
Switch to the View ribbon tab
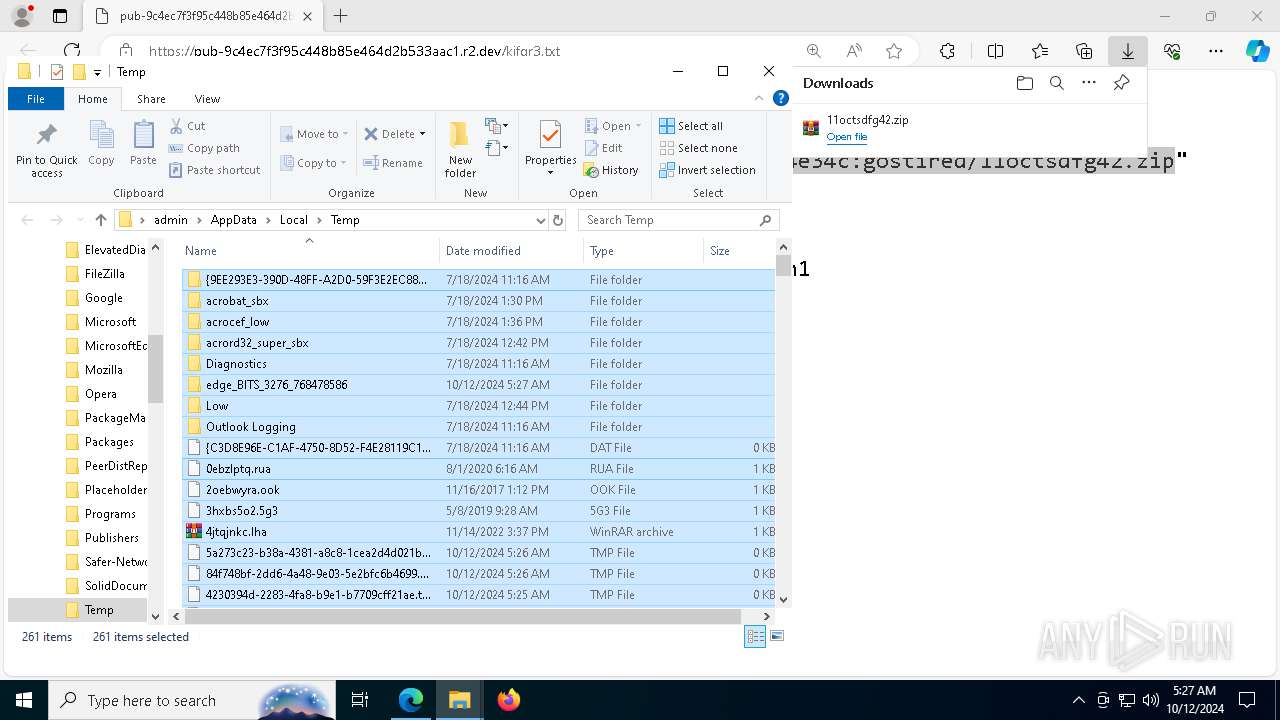[x=207, y=99]
